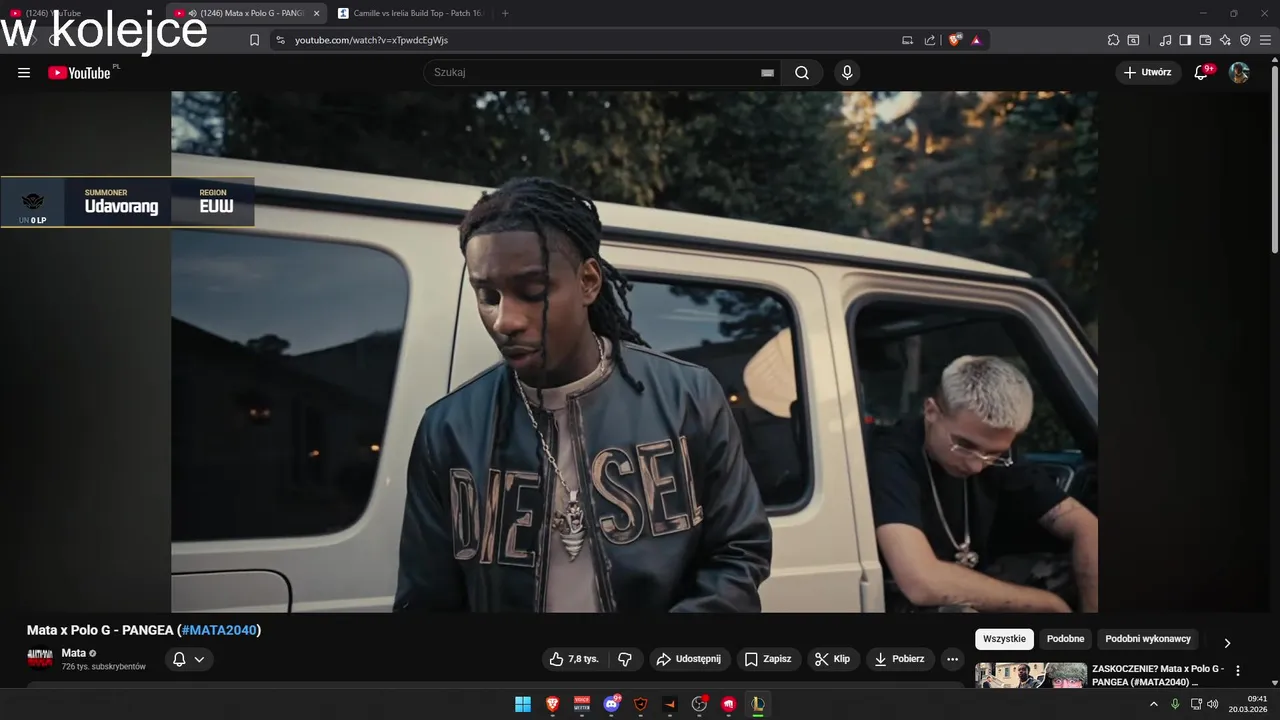
Task: Click the tray microphone icon
Action: click(x=1175, y=704)
